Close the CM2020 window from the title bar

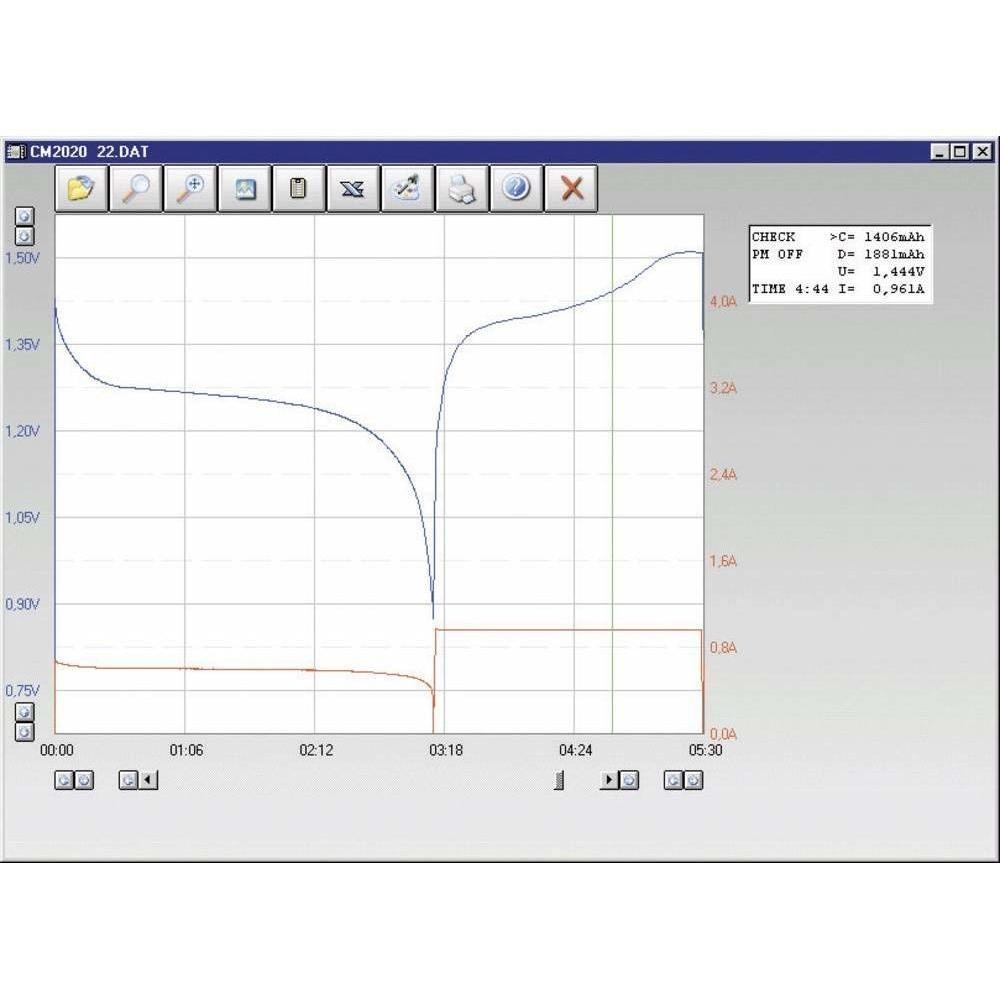pyautogui.click(x=983, y=152)
